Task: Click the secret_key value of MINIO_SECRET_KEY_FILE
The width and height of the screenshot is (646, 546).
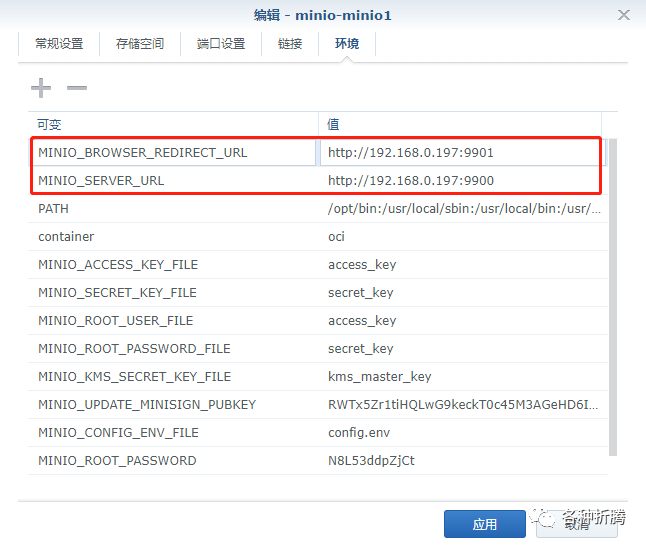Action: tap(360, 293)
